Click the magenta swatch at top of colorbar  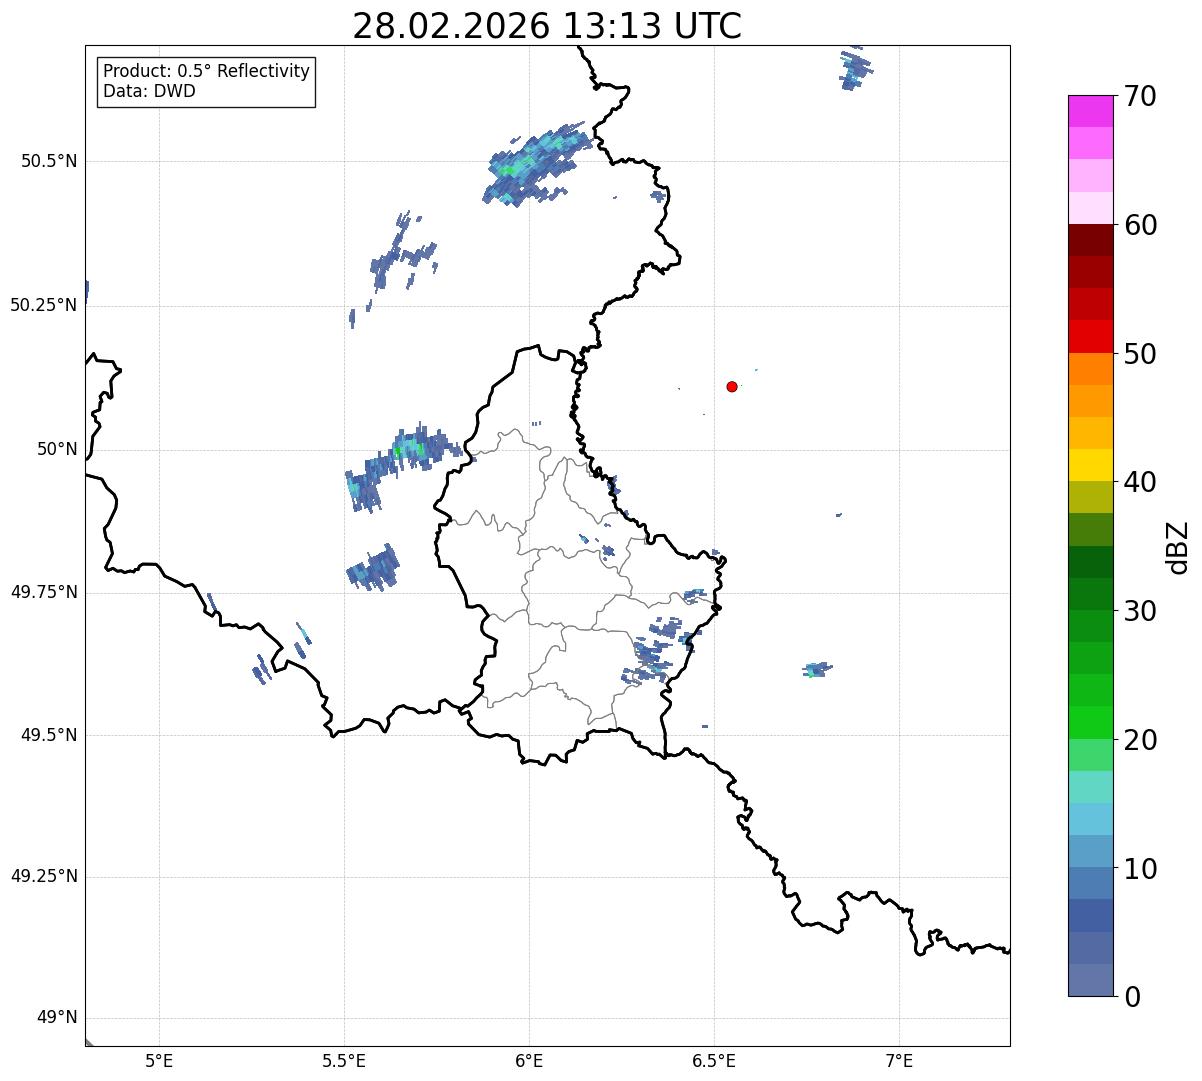(x=1090, y=111)
